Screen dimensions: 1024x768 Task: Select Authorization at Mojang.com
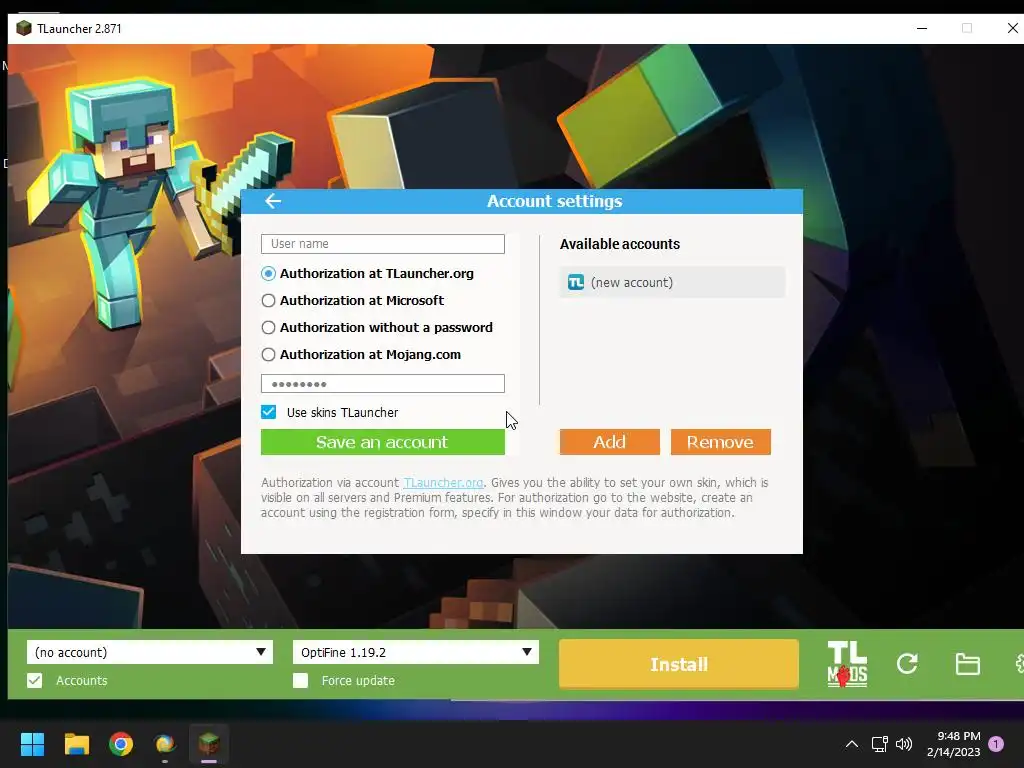pyautogui.click(x=361, y=355)
